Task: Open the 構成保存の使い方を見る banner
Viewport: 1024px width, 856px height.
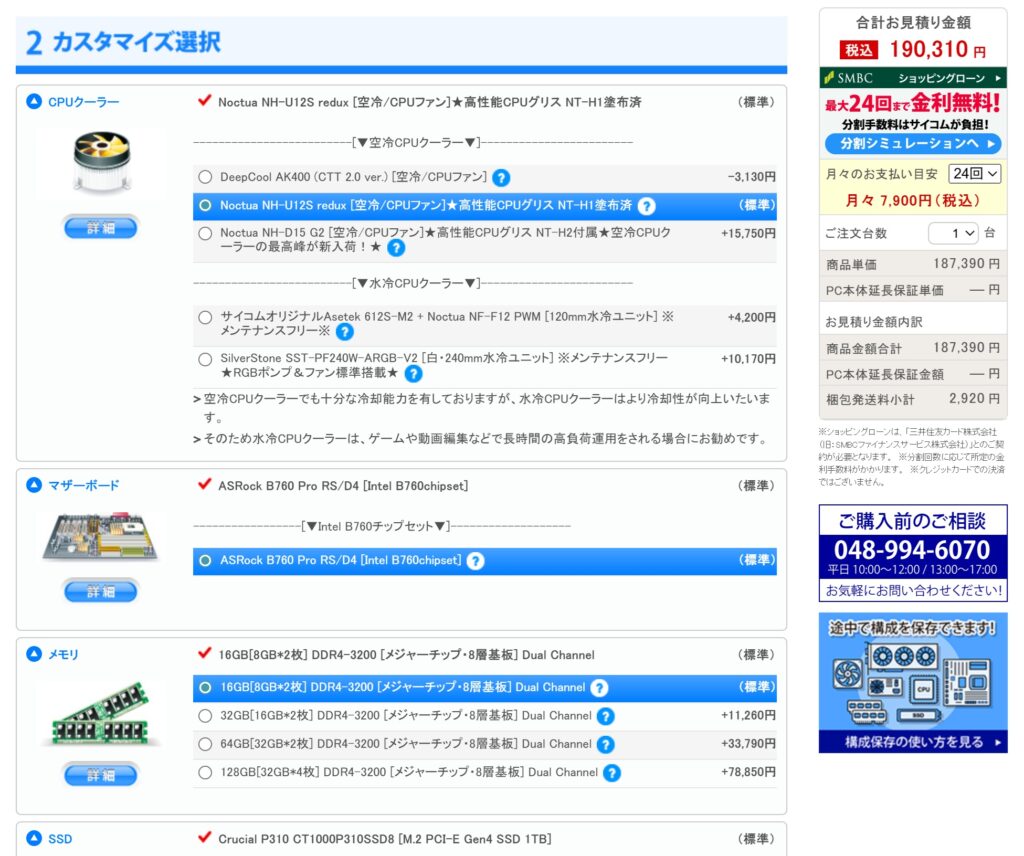Action: click(913, 742)
